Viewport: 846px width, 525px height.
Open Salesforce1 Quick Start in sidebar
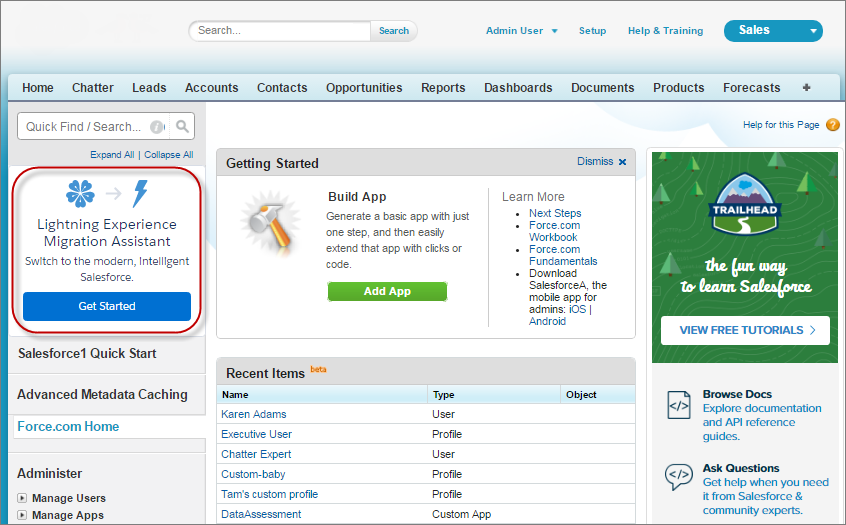point(87,353)
